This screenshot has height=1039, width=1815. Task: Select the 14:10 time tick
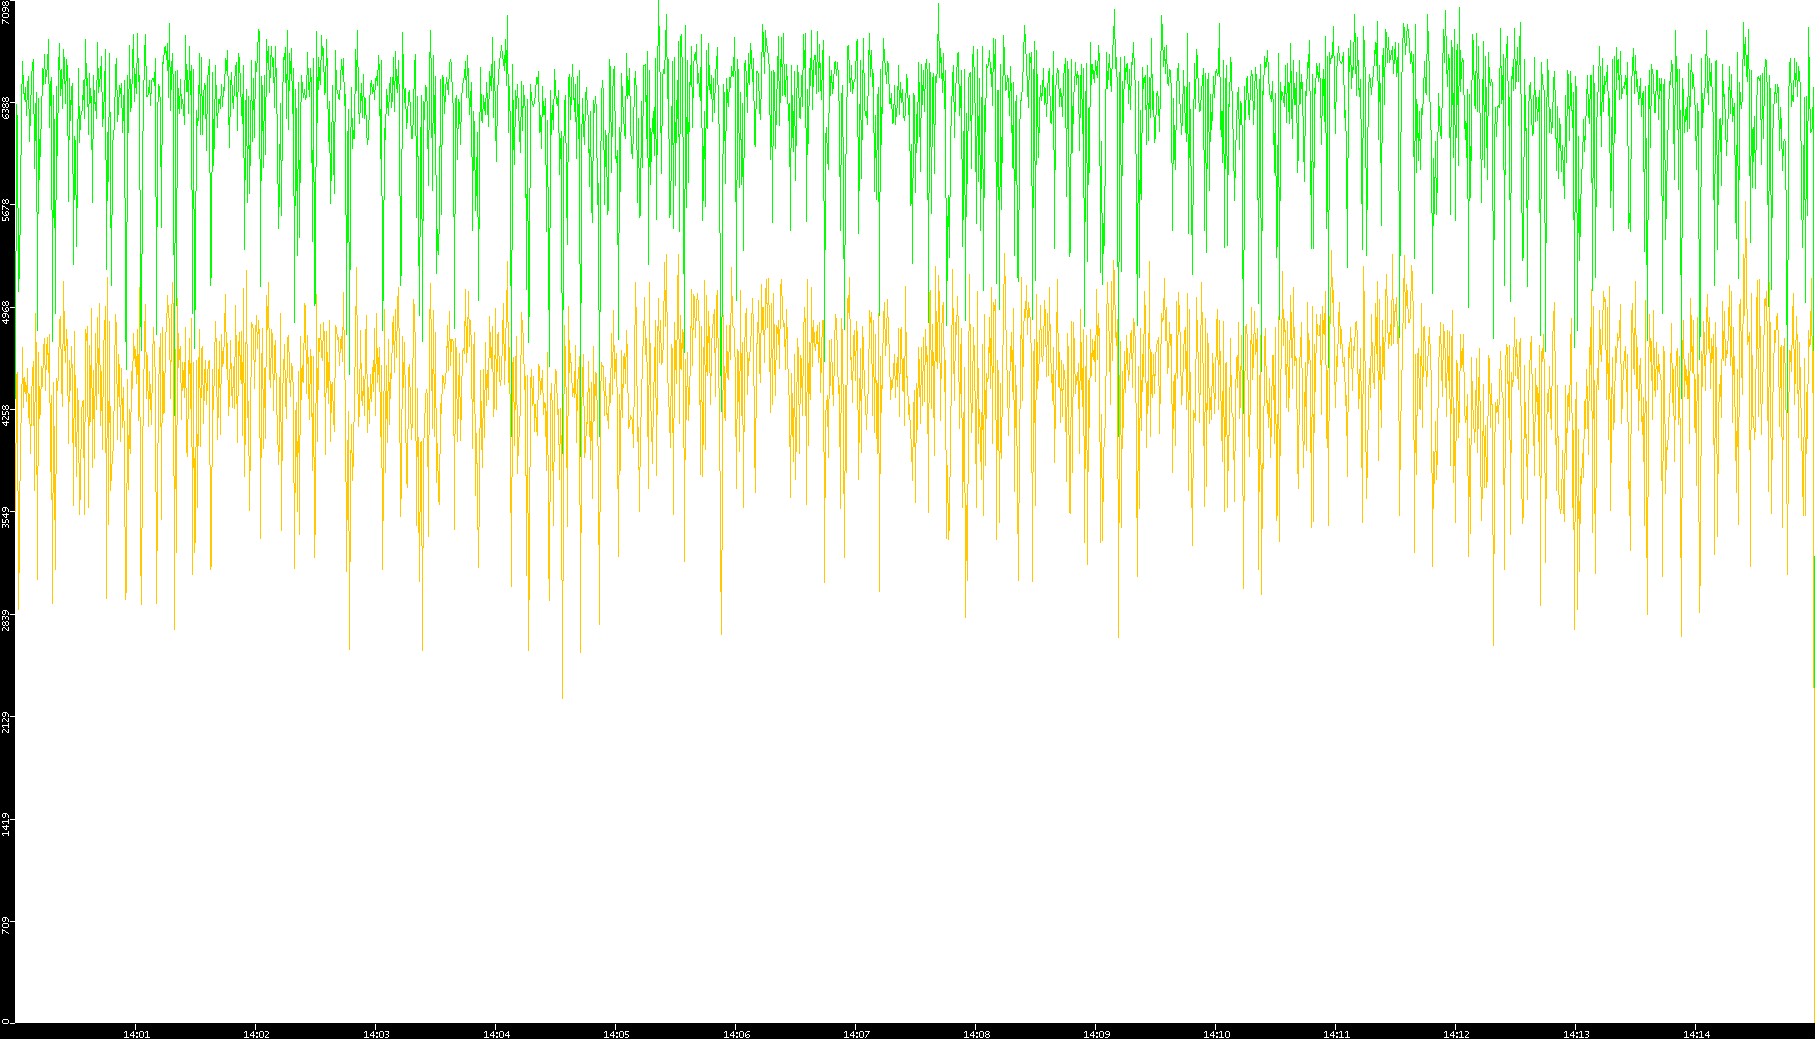click(1216, 1034)
